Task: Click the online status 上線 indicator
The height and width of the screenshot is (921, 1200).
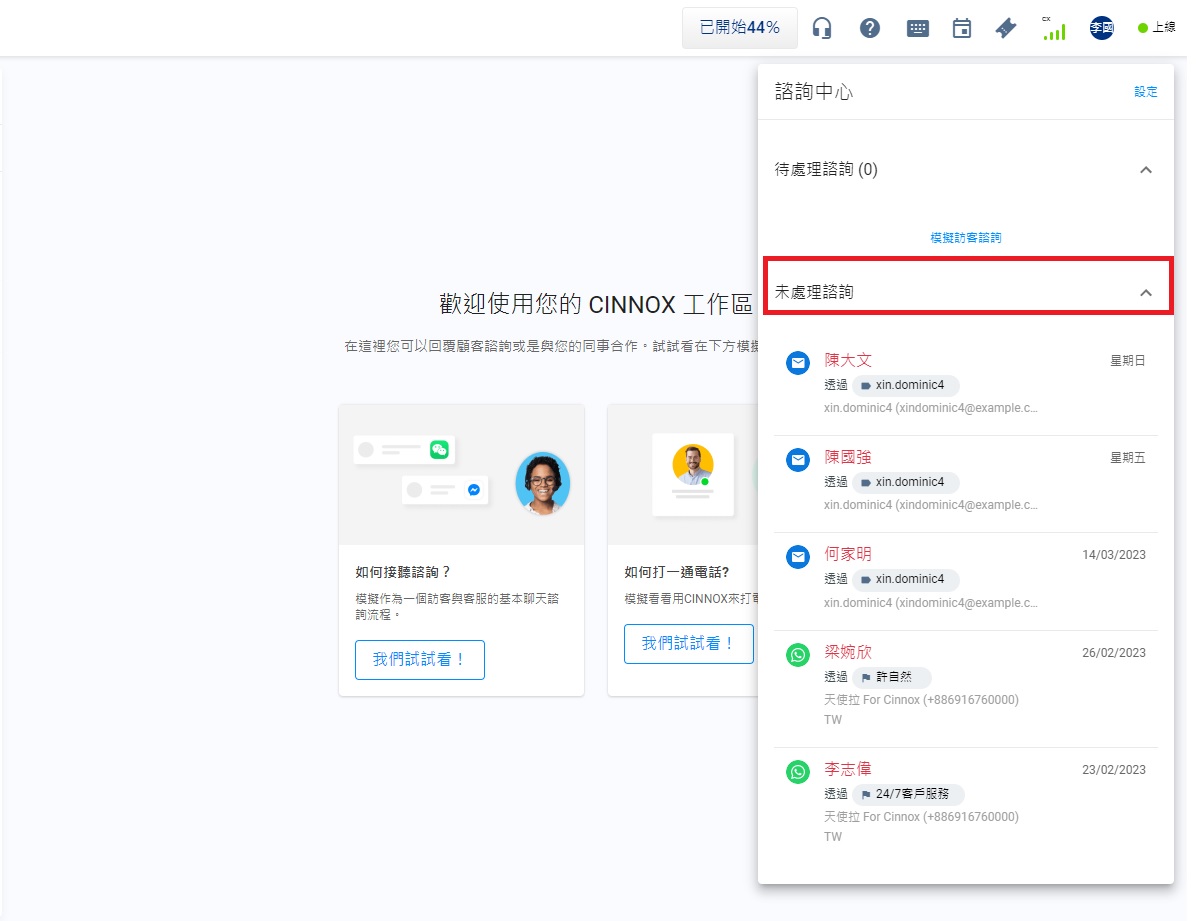Action: coord(1156,28)
